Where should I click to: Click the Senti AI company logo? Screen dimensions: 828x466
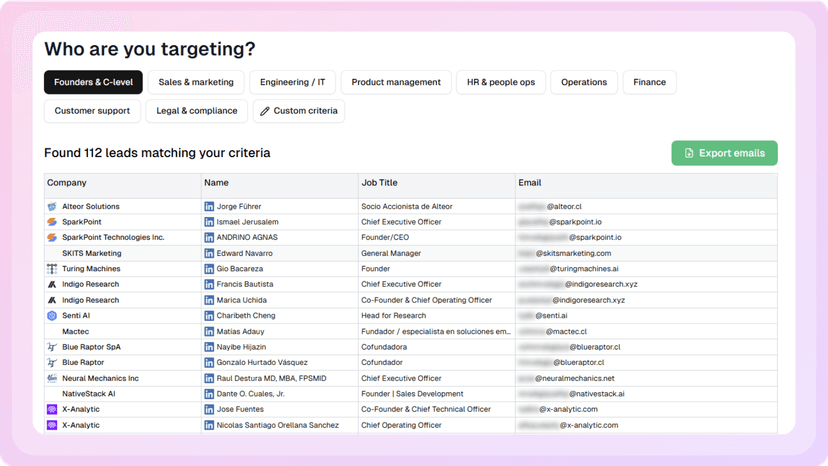(52, 316)
